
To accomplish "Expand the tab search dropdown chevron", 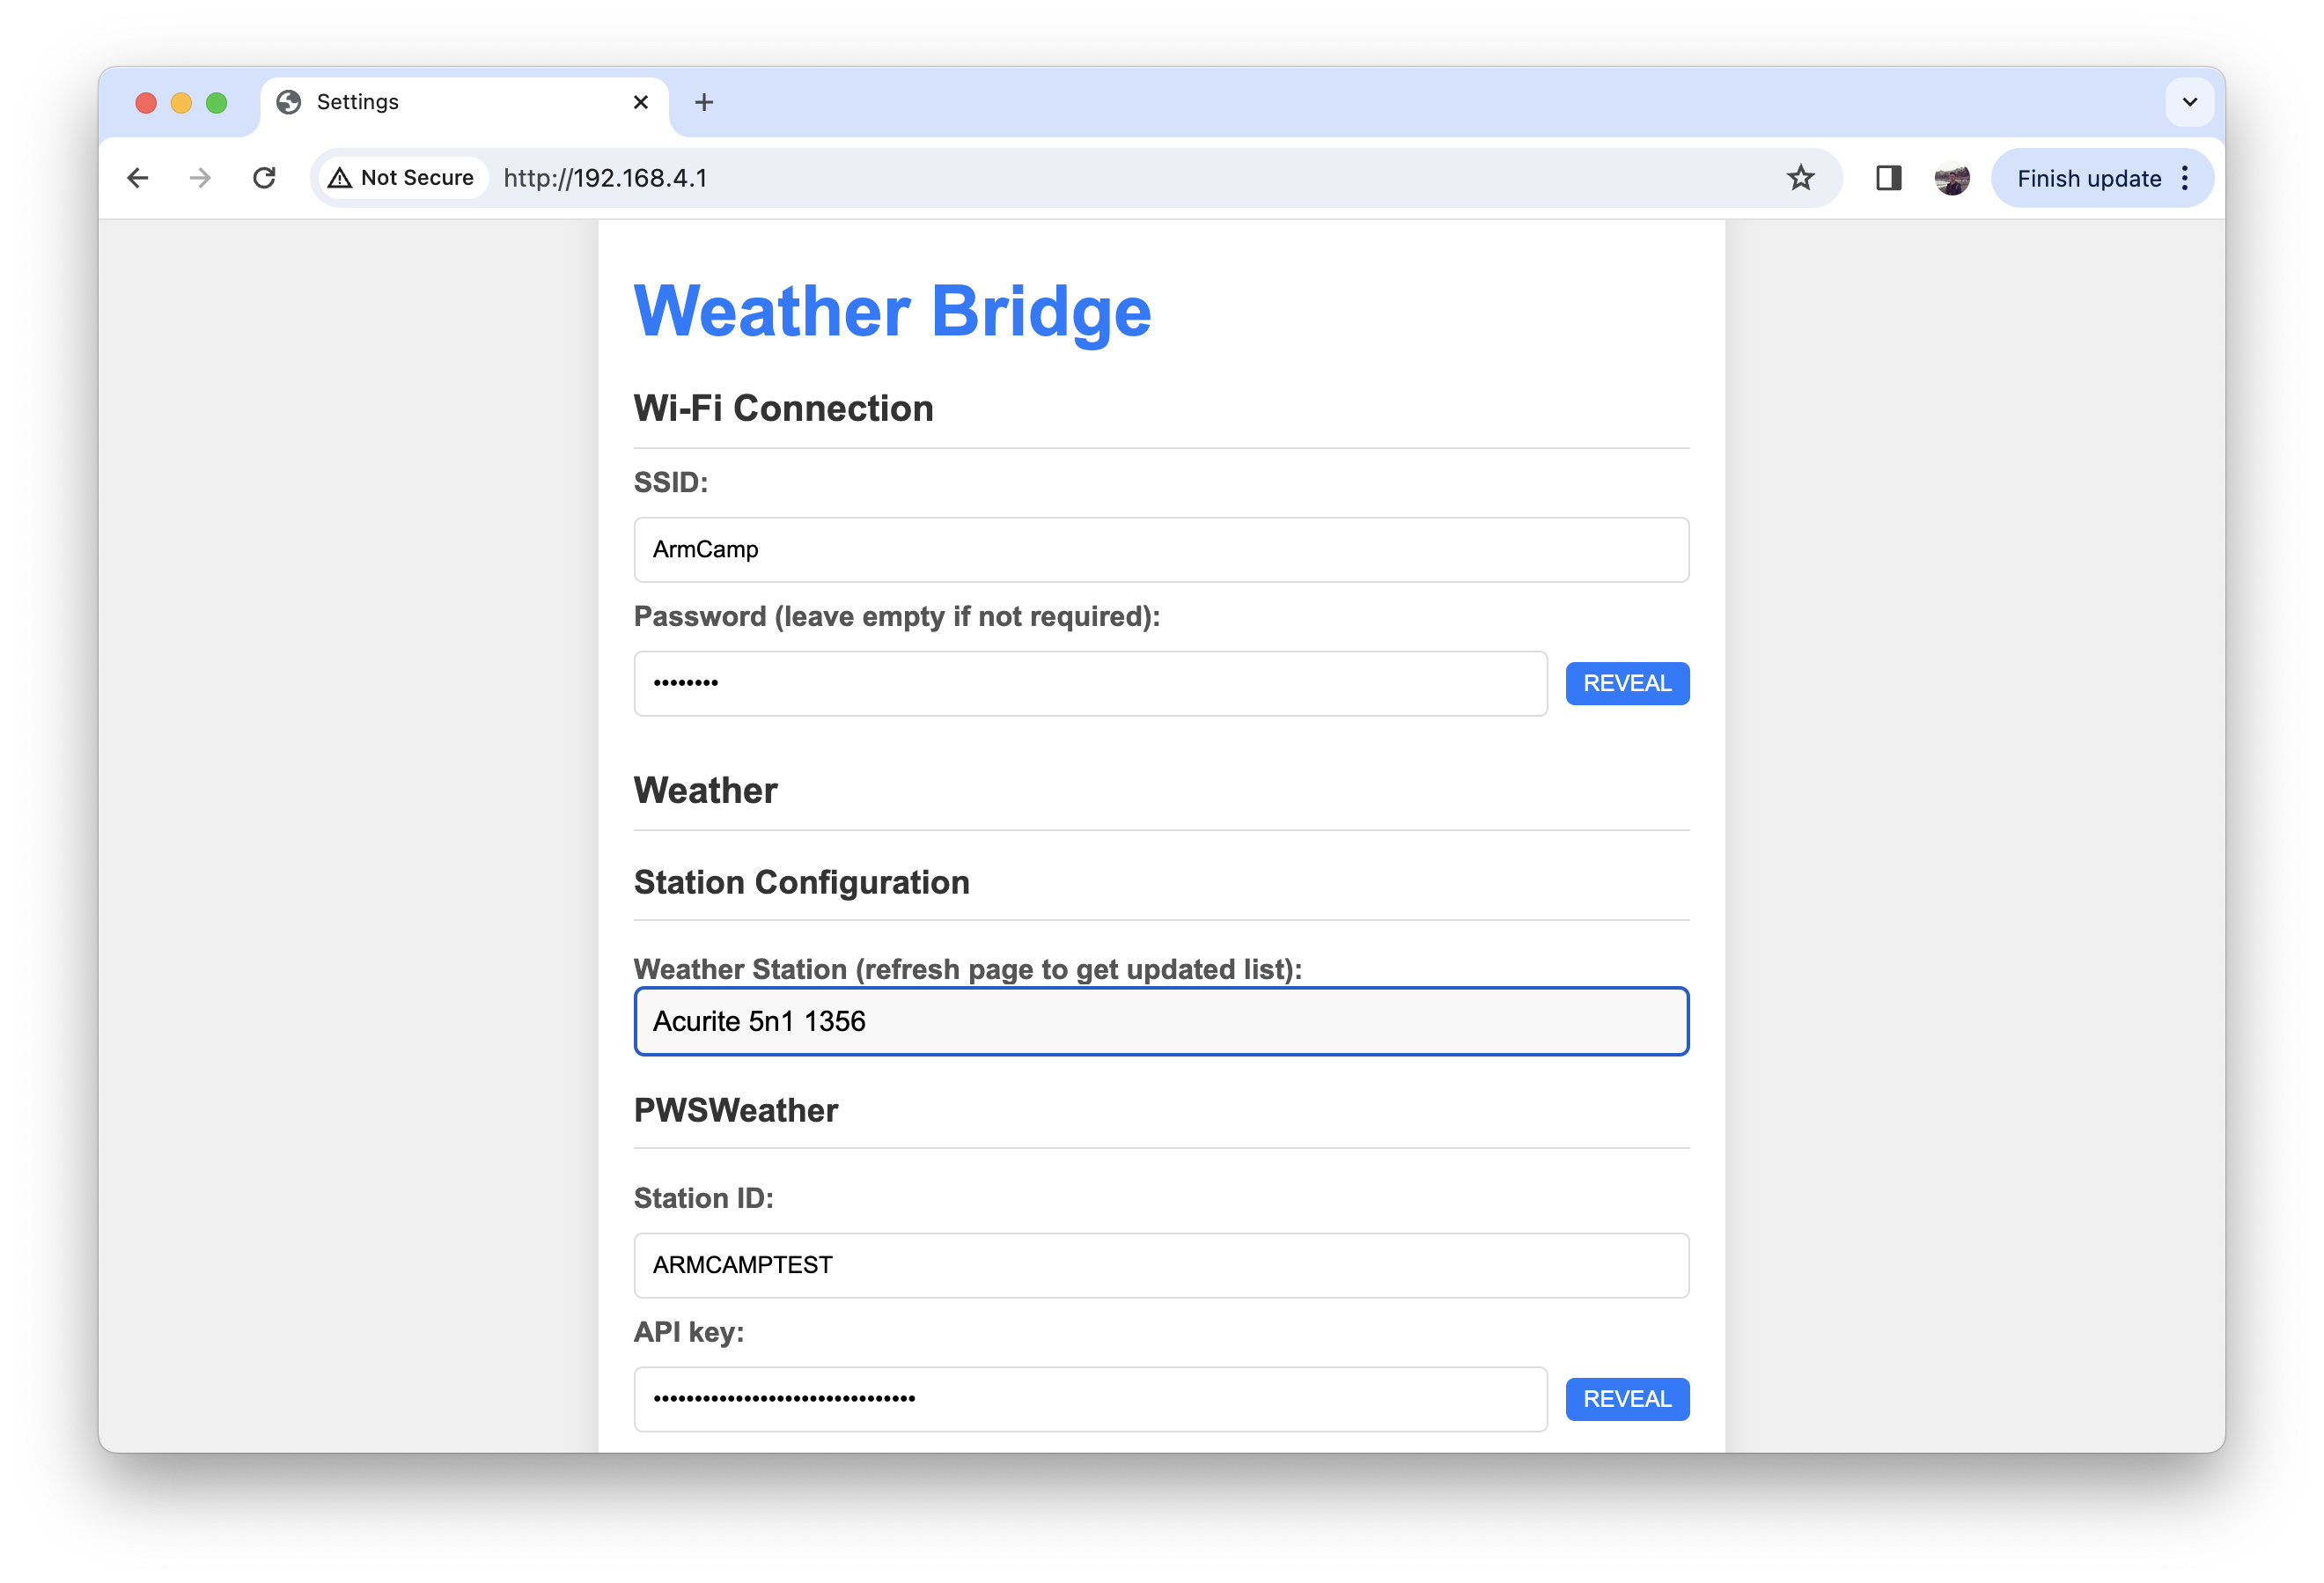I will coord(2189,102).
